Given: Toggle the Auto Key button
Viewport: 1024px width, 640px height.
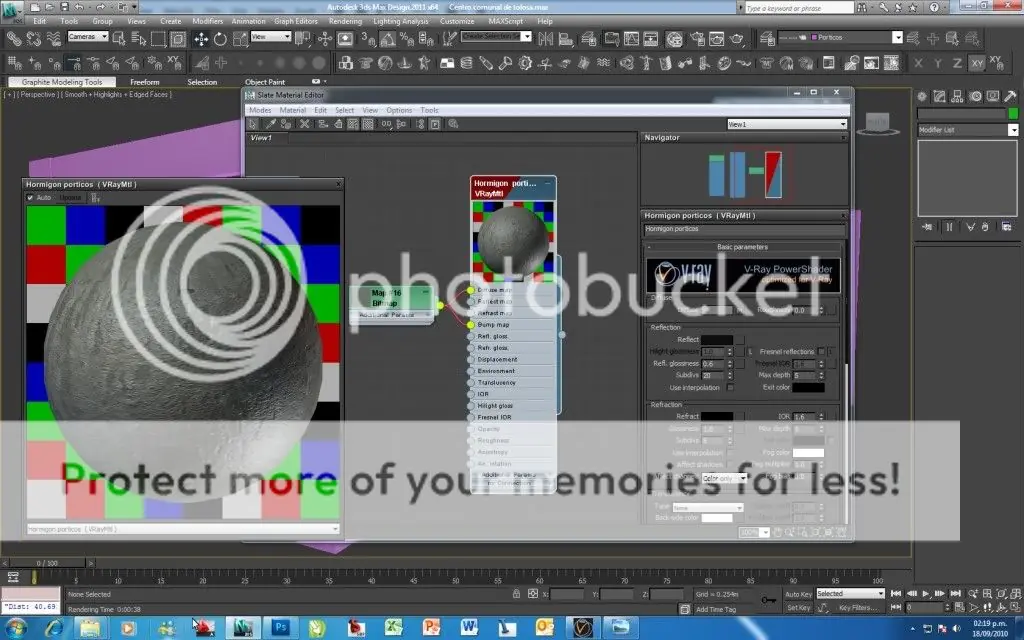Looking at the screenshot, I should (797, 594).
